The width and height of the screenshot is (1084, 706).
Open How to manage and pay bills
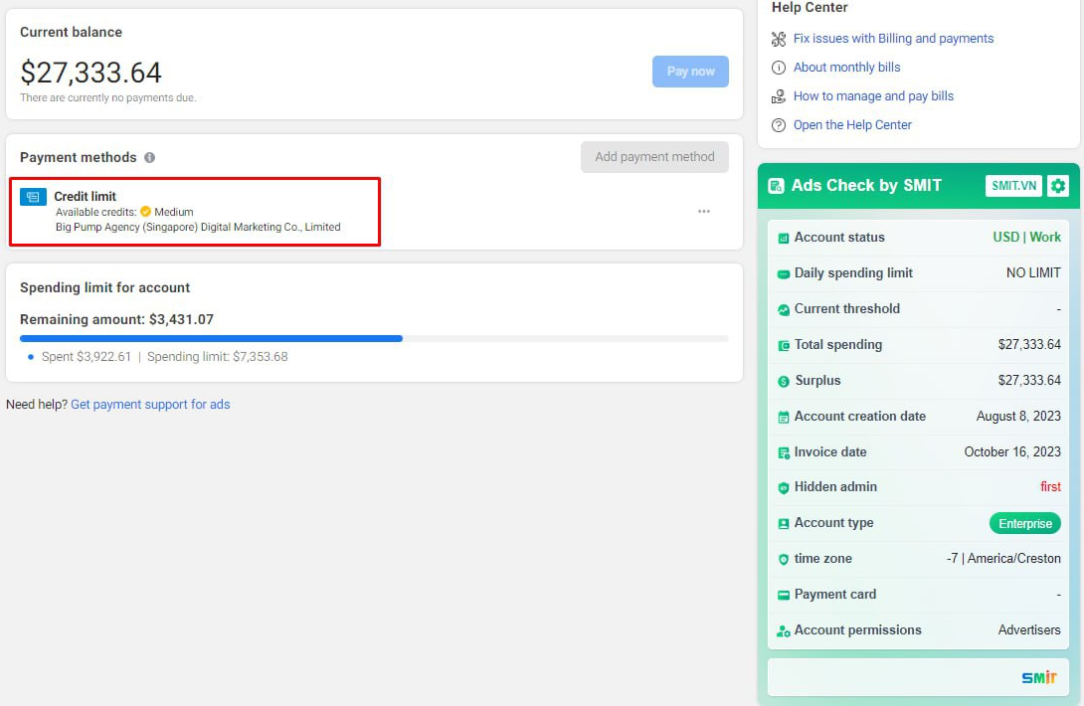pyautogui.click(x=873, y=96)
